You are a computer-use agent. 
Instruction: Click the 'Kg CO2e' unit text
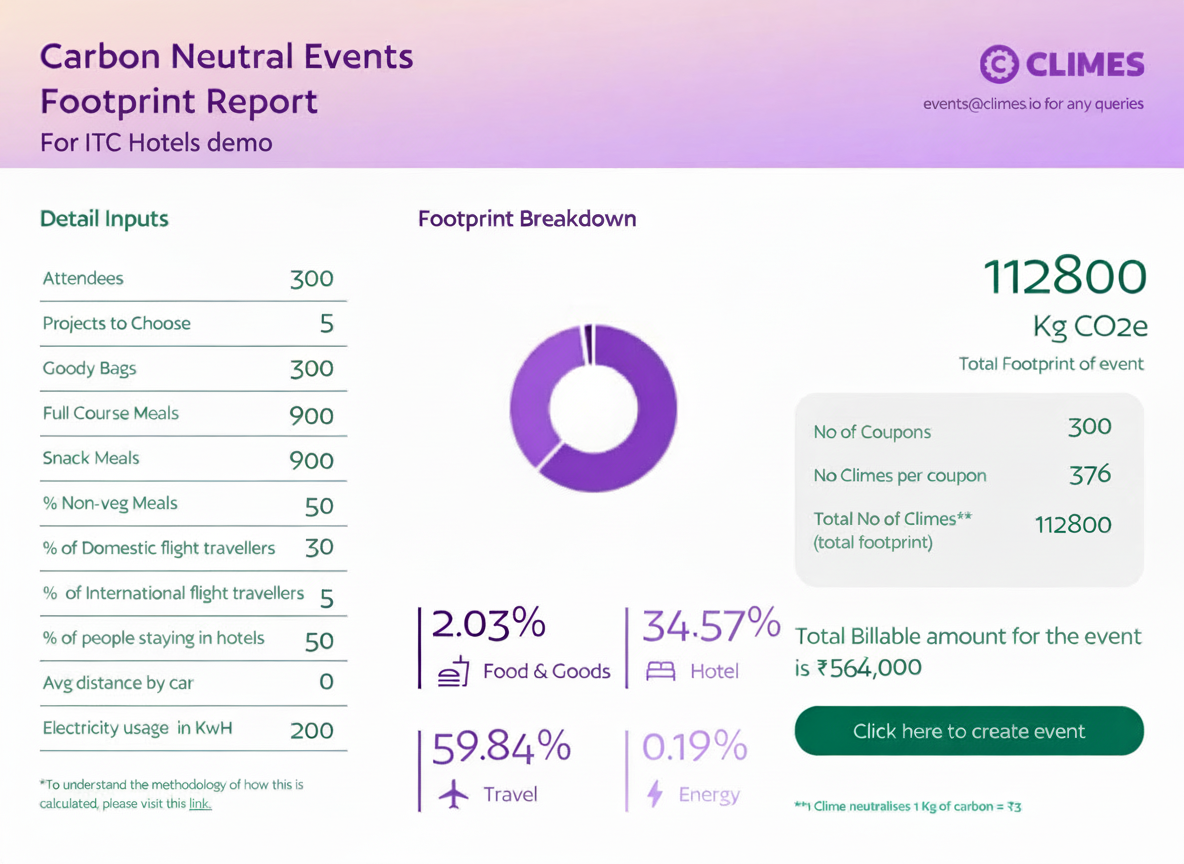1090,326
